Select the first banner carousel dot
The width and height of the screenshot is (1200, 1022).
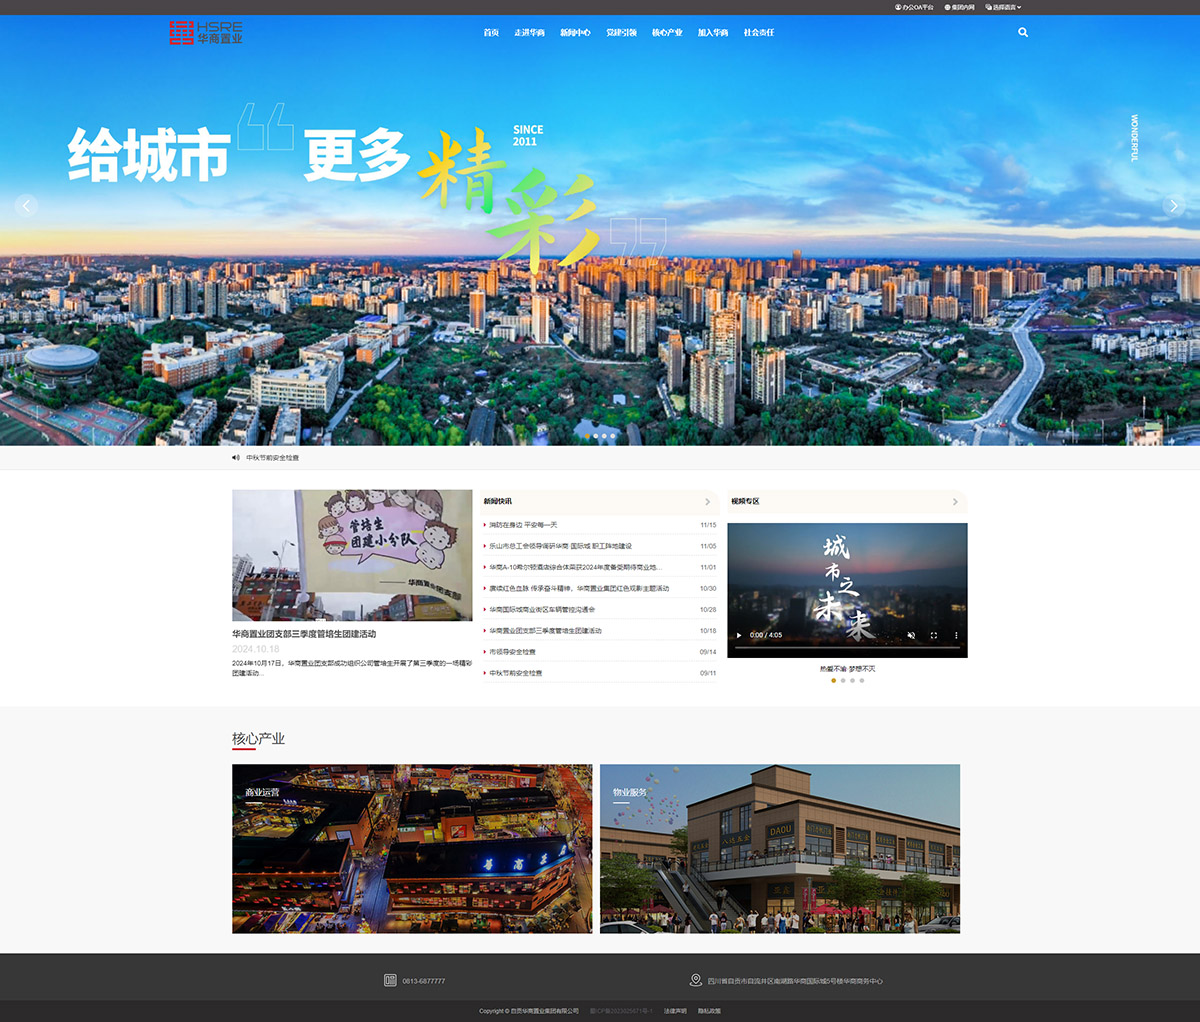[x=587, y=436]
